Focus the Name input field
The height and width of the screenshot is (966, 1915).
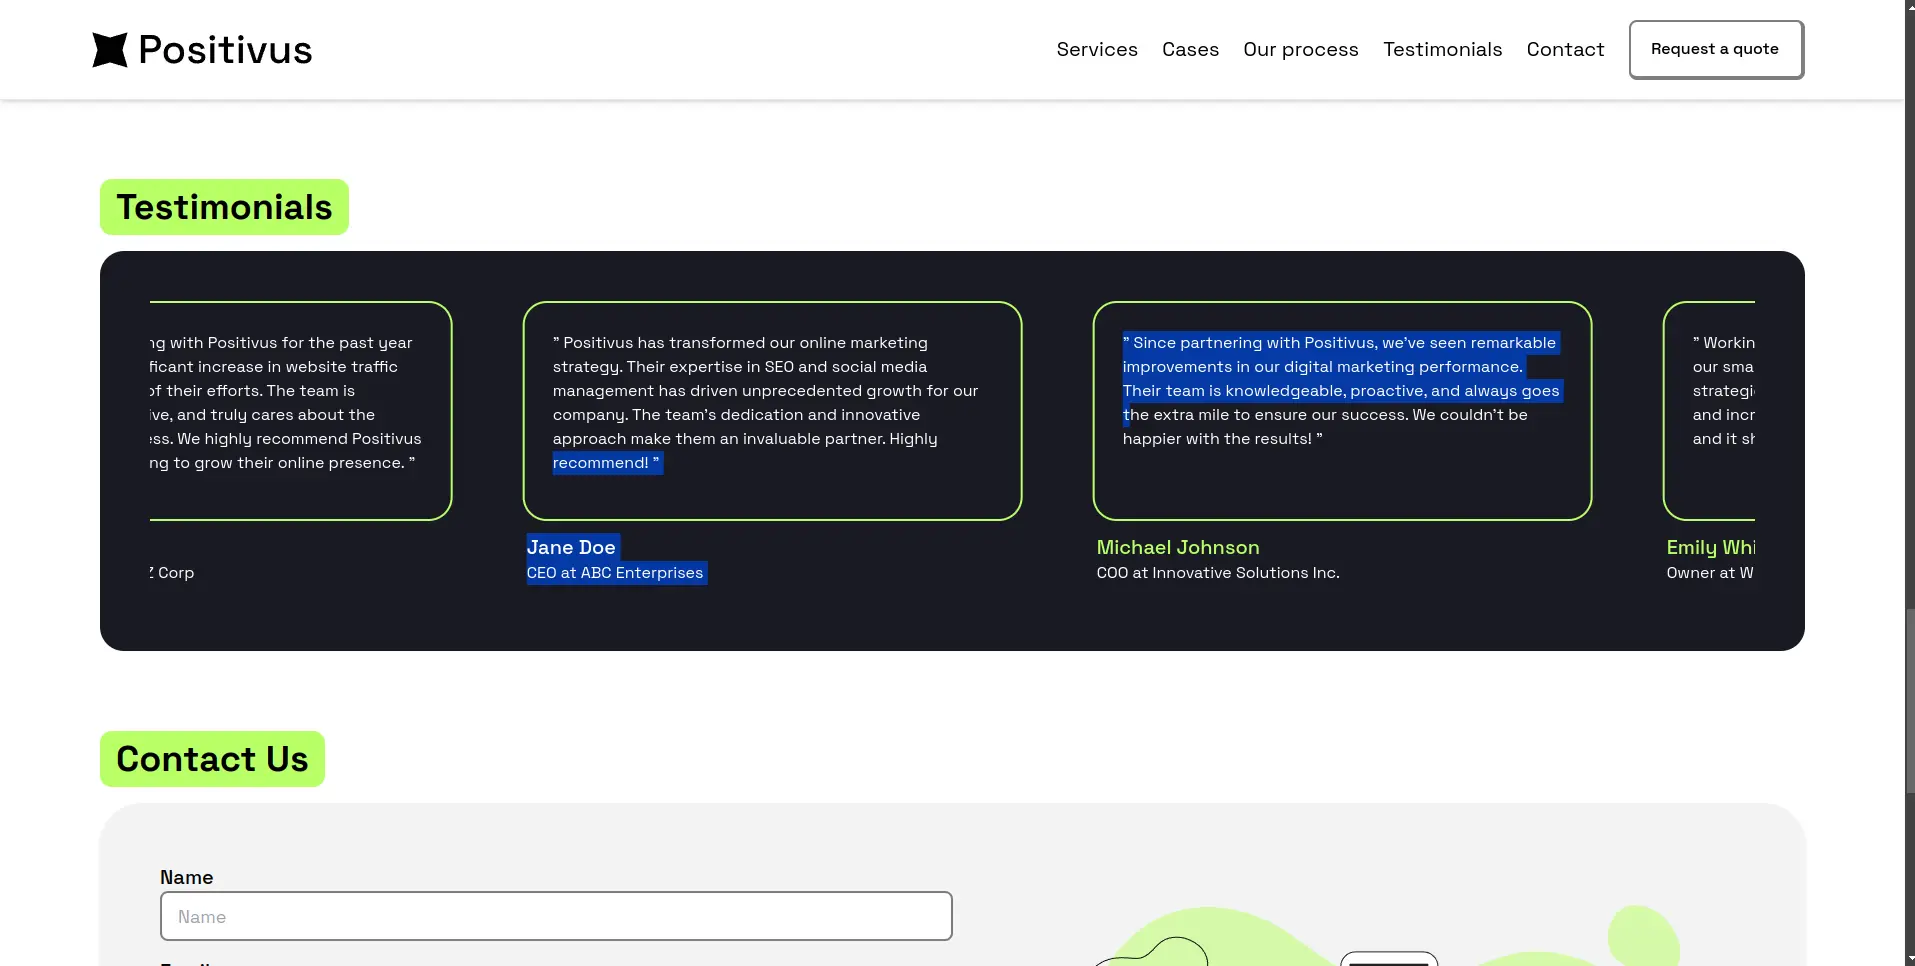click(556, 916)
